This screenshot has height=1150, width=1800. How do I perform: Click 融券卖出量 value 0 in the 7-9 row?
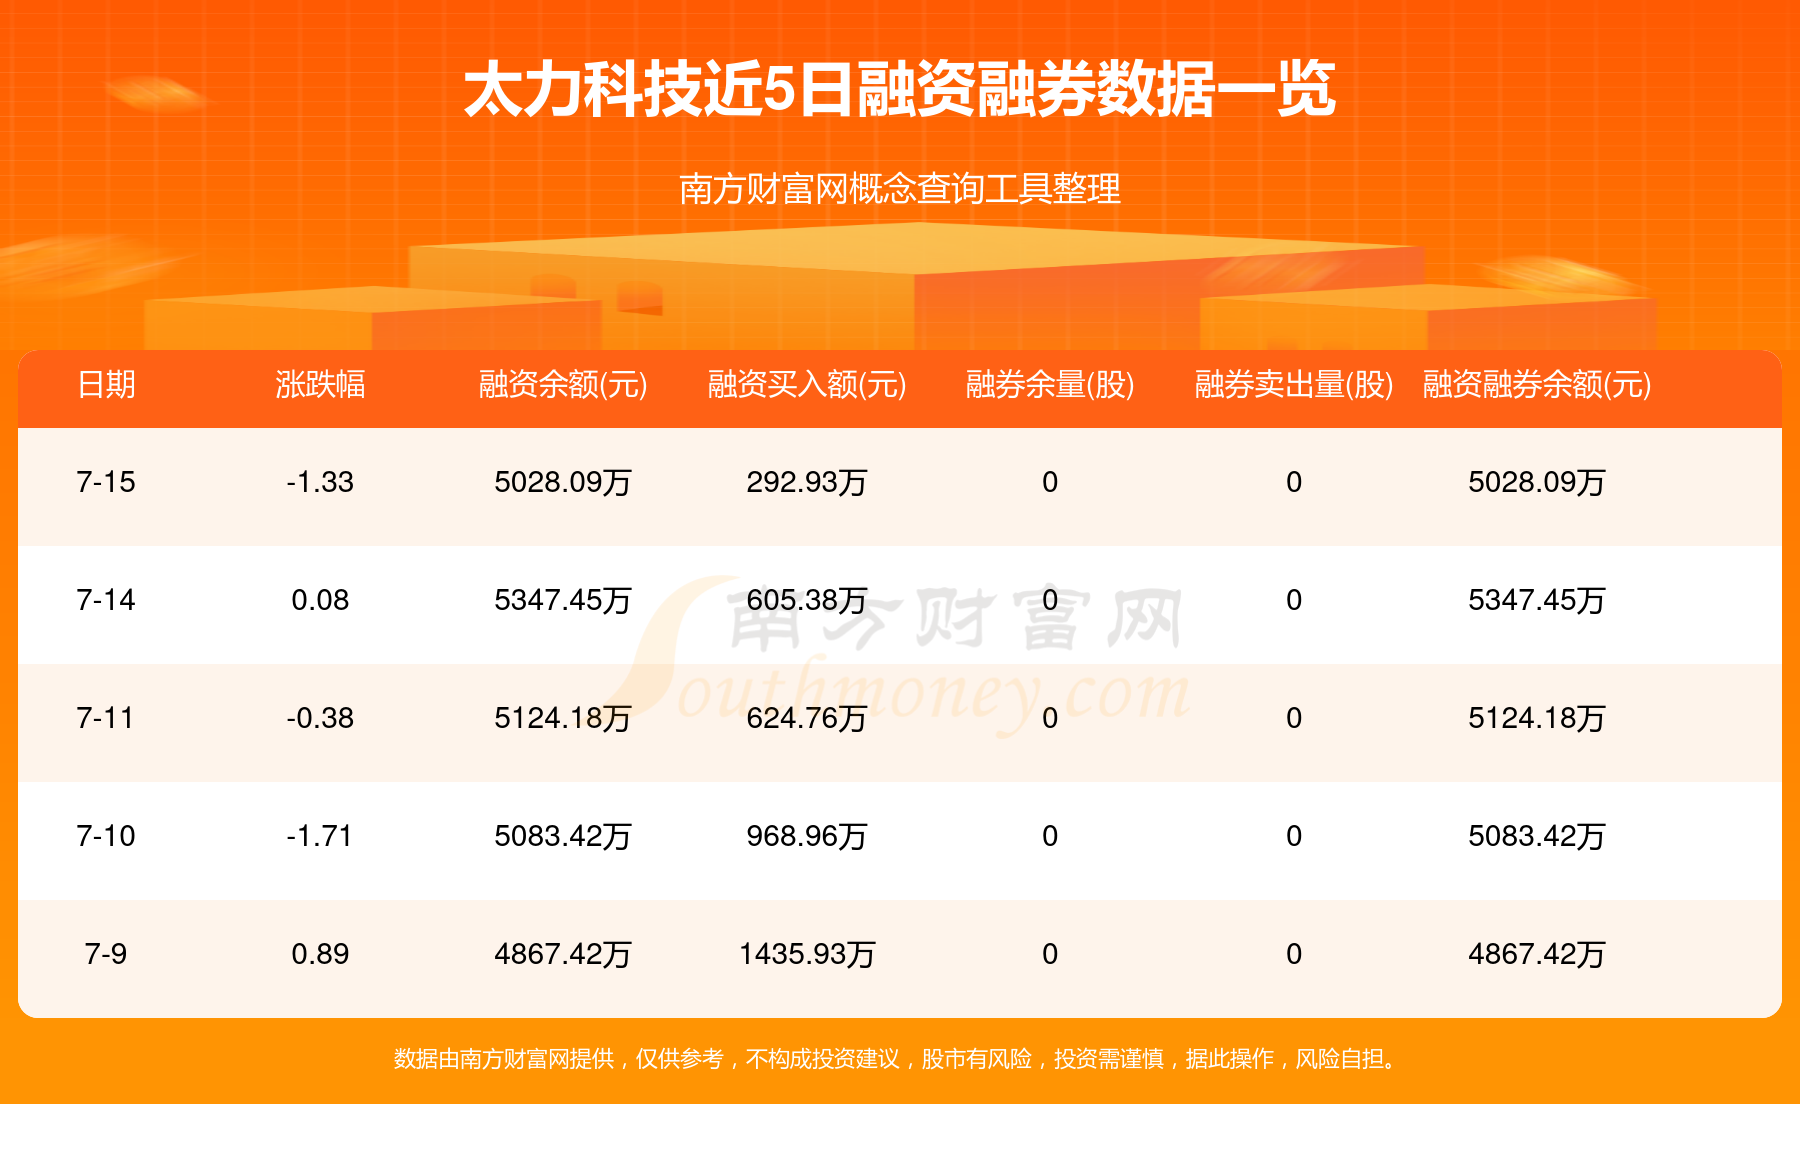pos(1294,954)
